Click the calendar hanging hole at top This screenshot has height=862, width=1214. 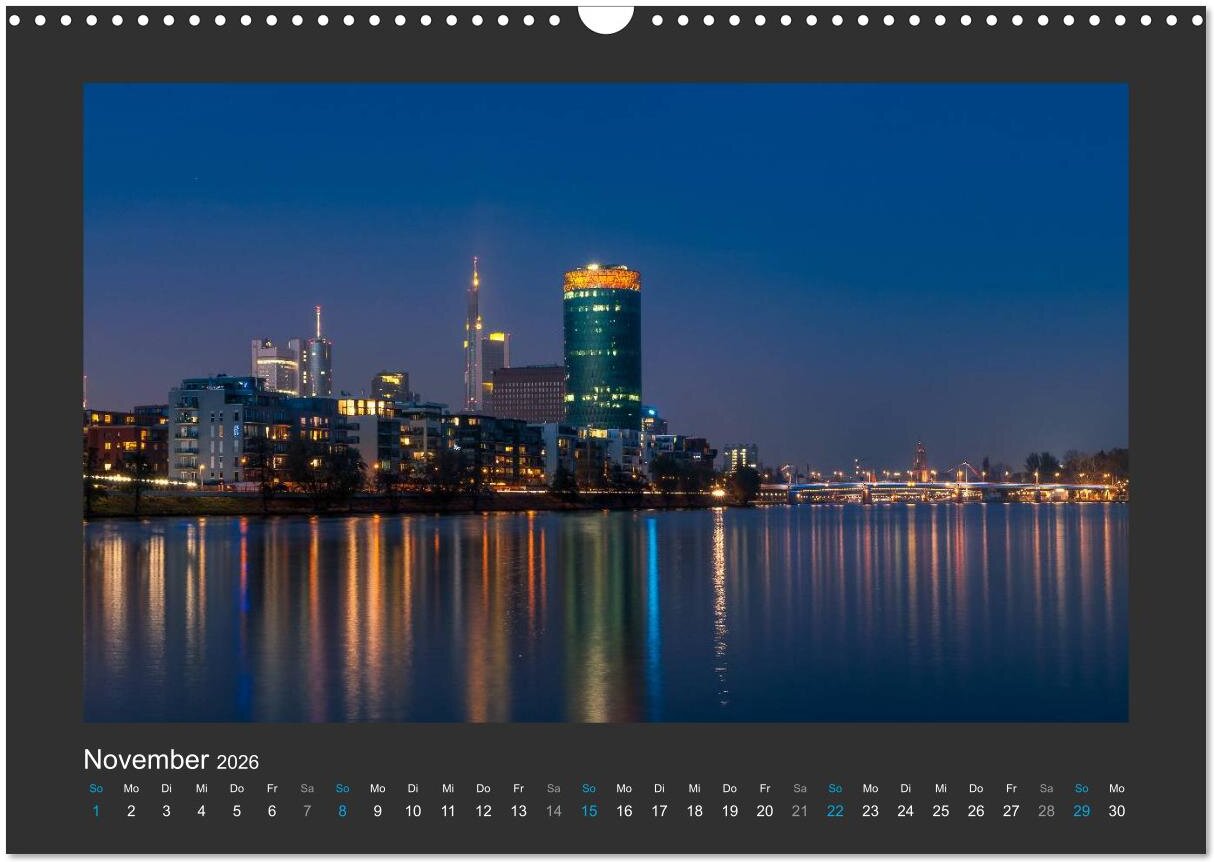pos(606,18)
